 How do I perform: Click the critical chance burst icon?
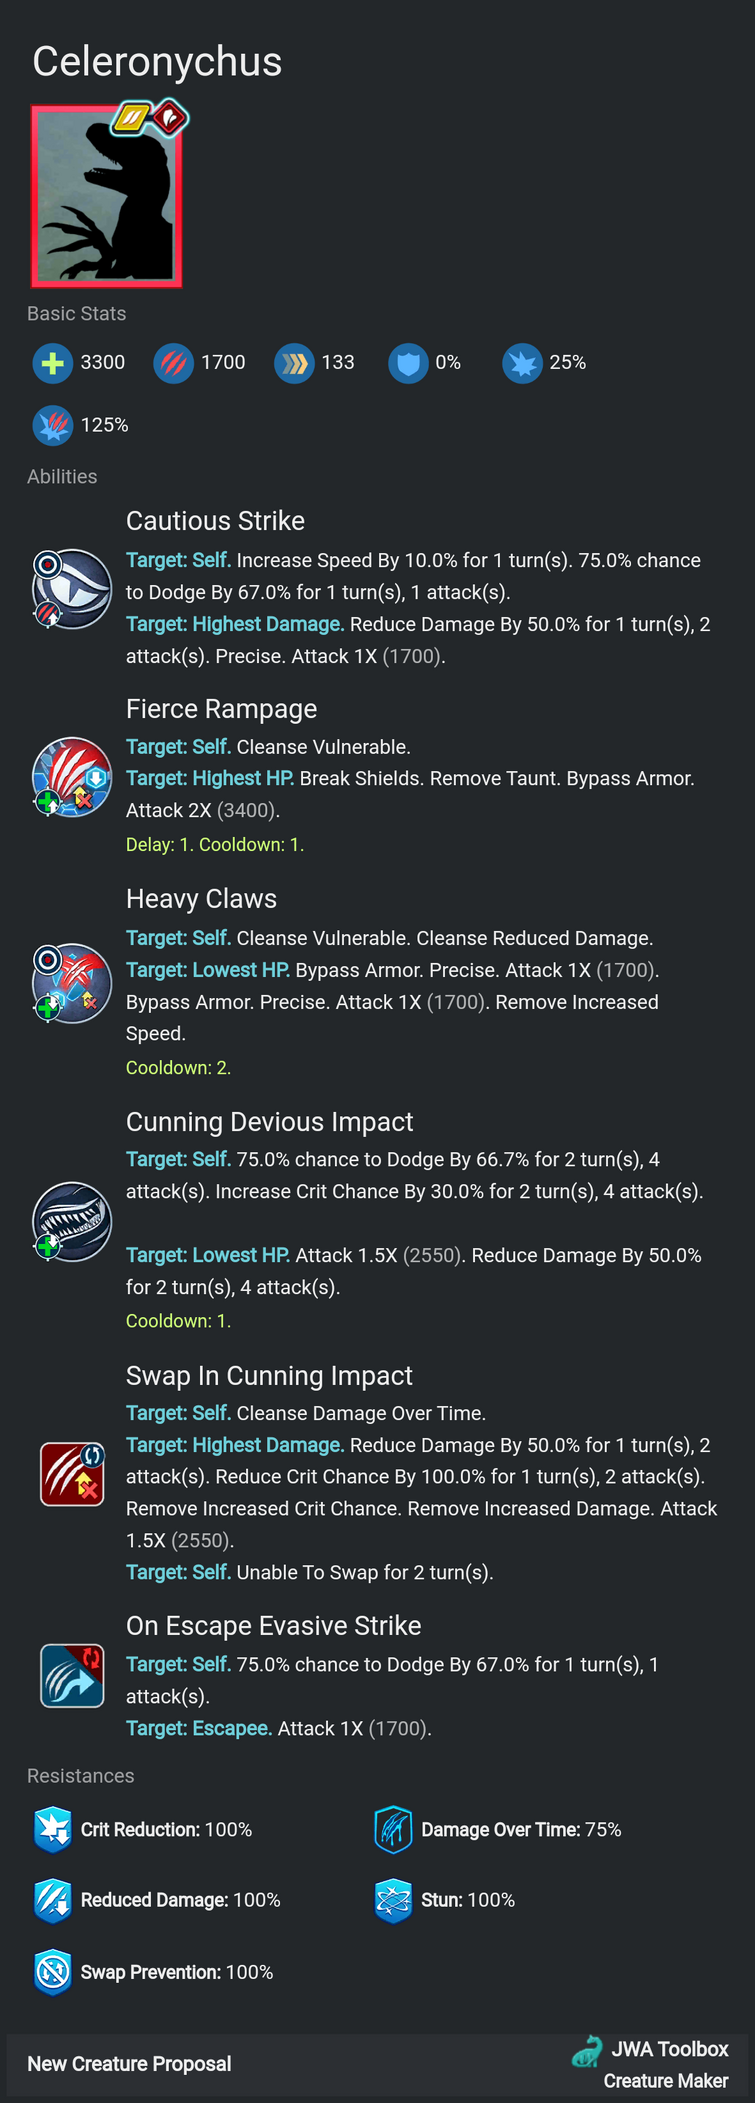coord(522,363)
